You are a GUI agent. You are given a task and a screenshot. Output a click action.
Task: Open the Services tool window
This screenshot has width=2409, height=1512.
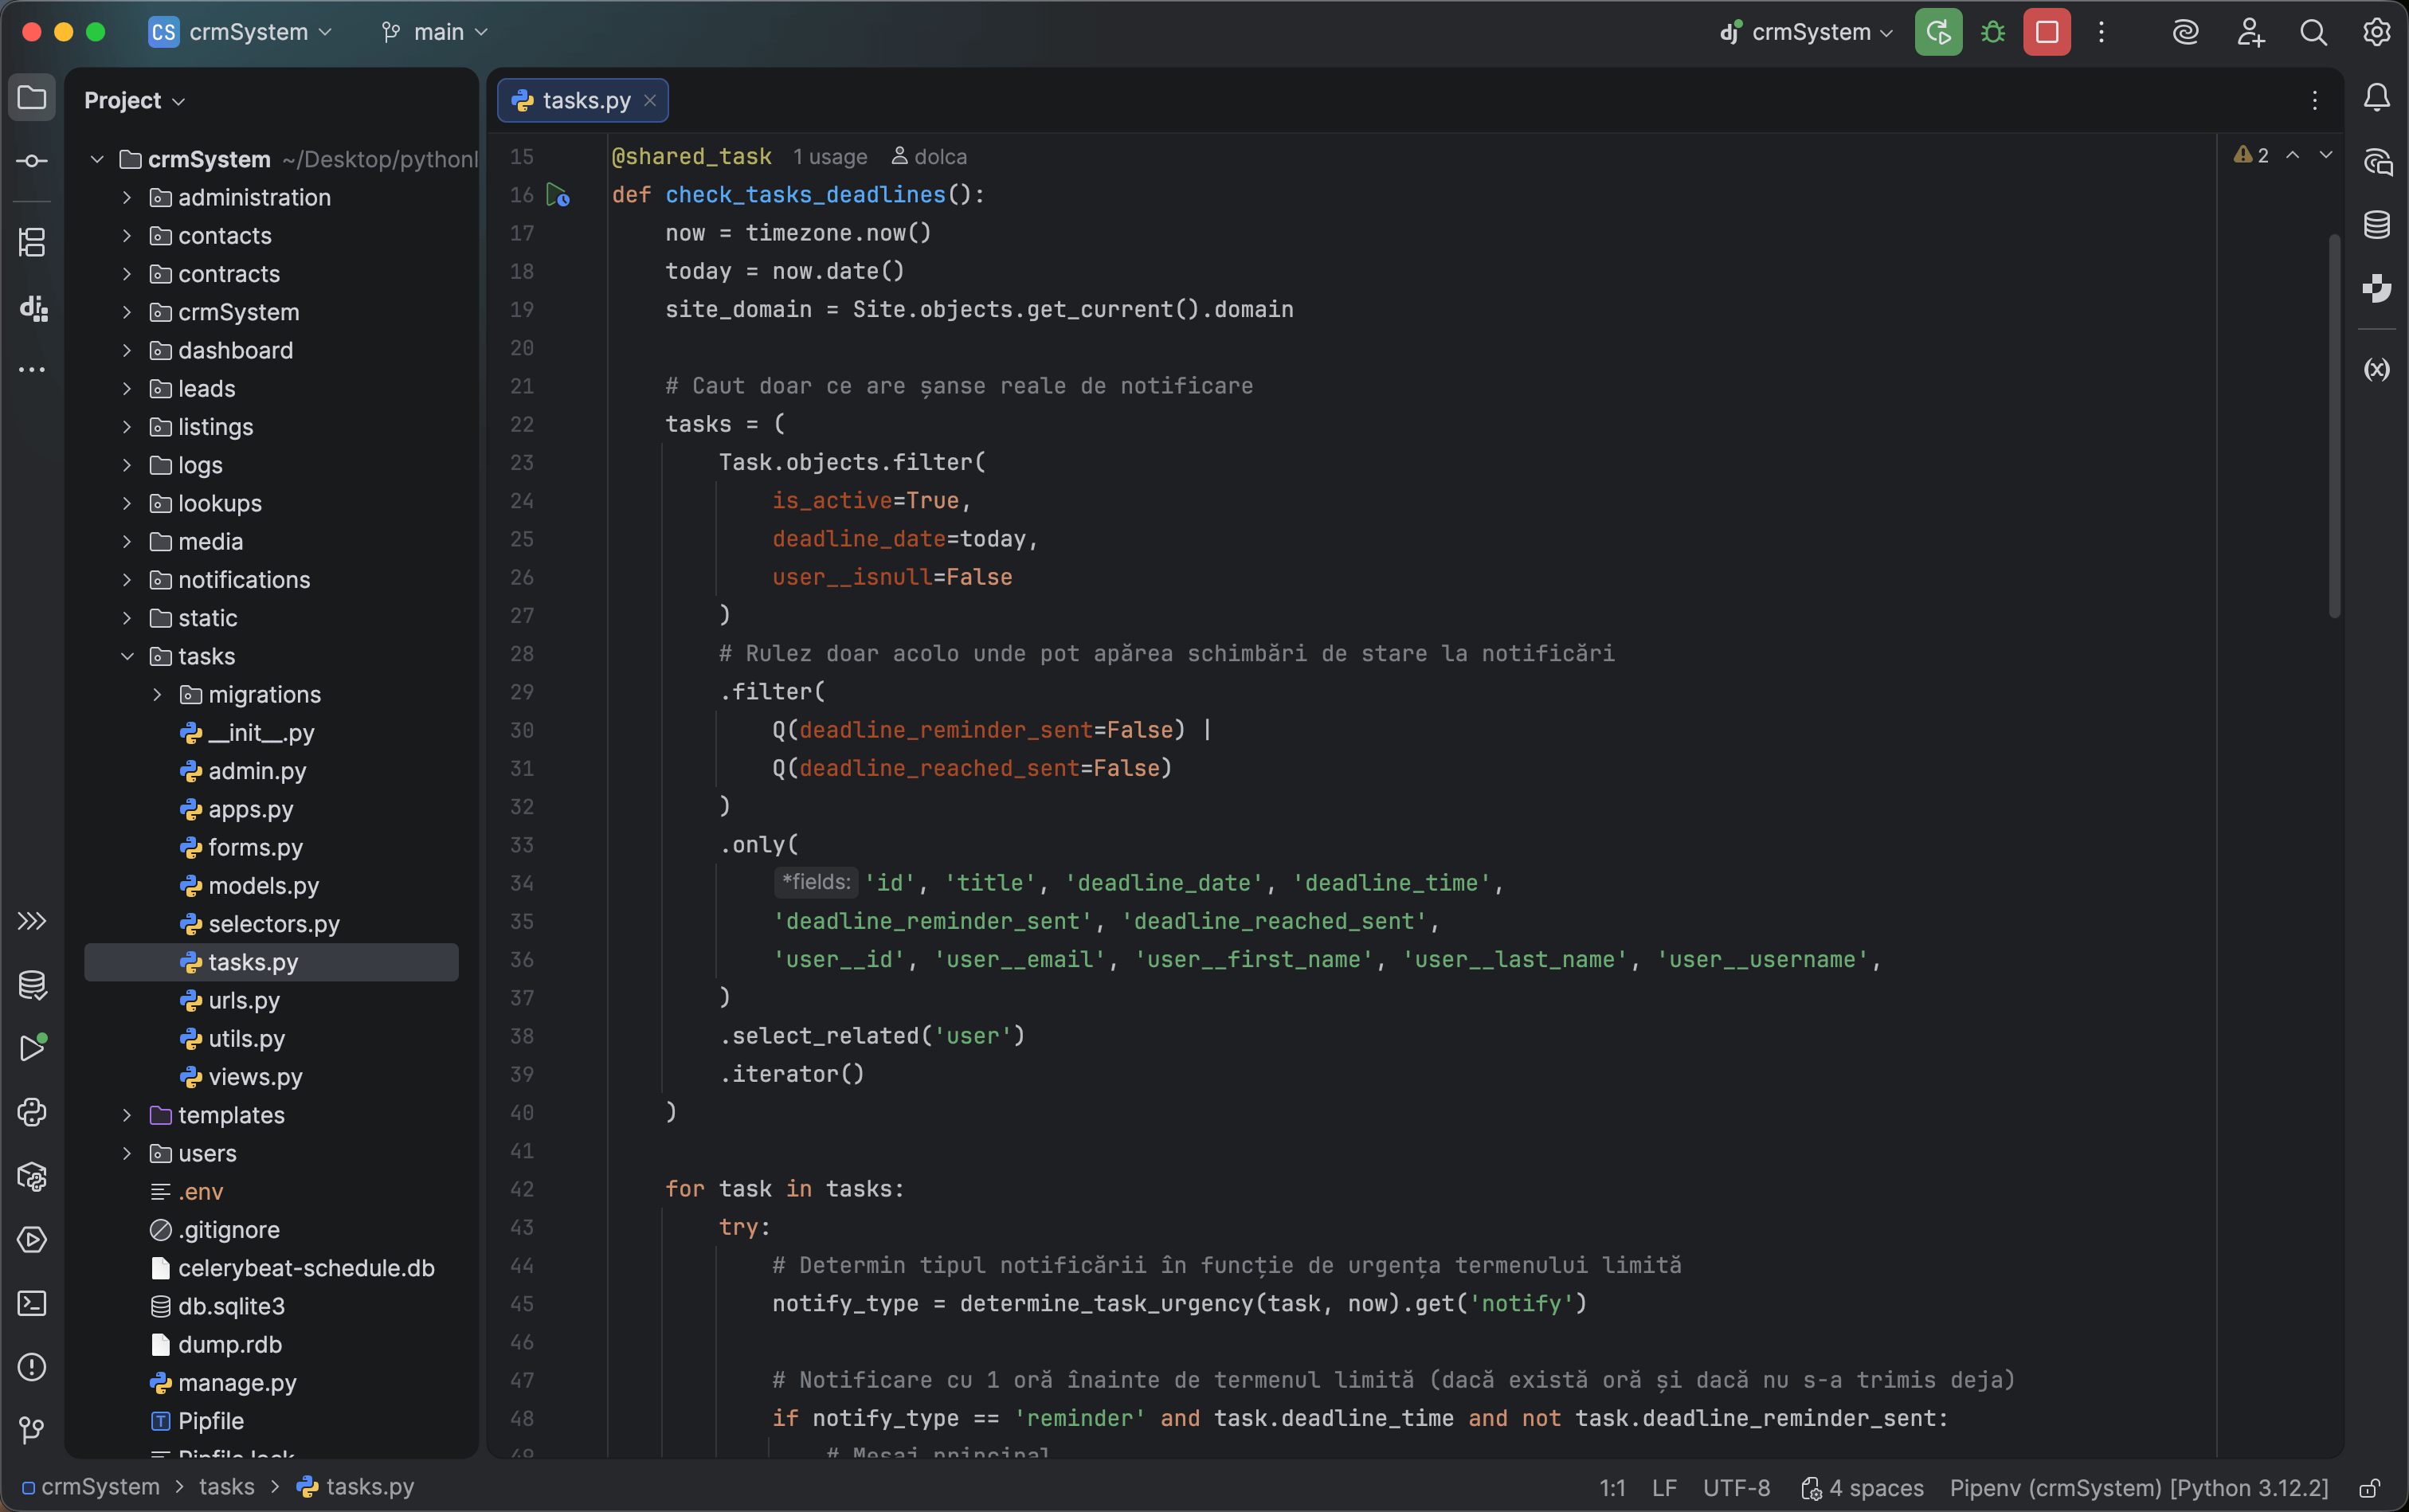pos(33,1240)
